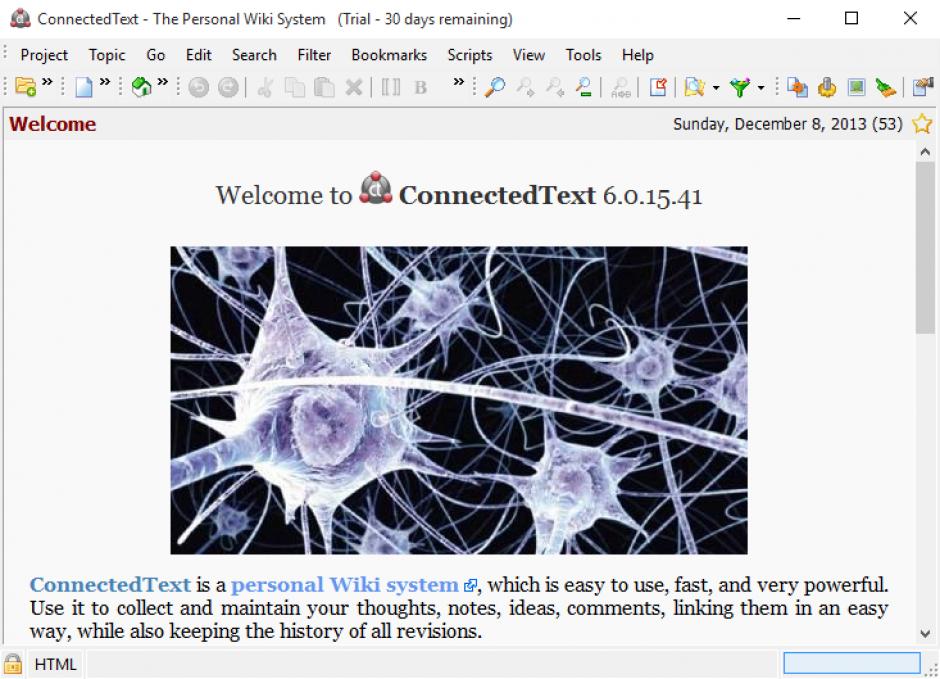
Task: Open the Tools menu
Action: tap(583, 55)
